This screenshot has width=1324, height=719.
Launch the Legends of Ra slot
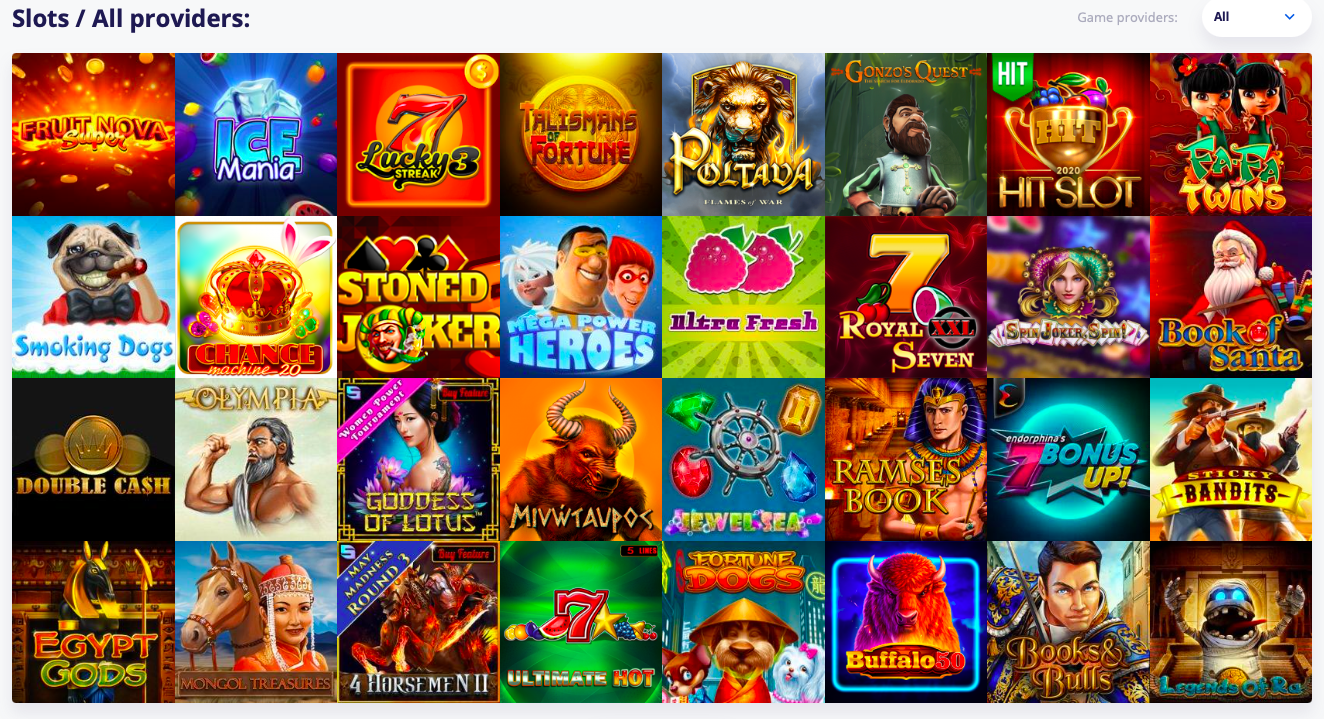tap(1231, 622)
